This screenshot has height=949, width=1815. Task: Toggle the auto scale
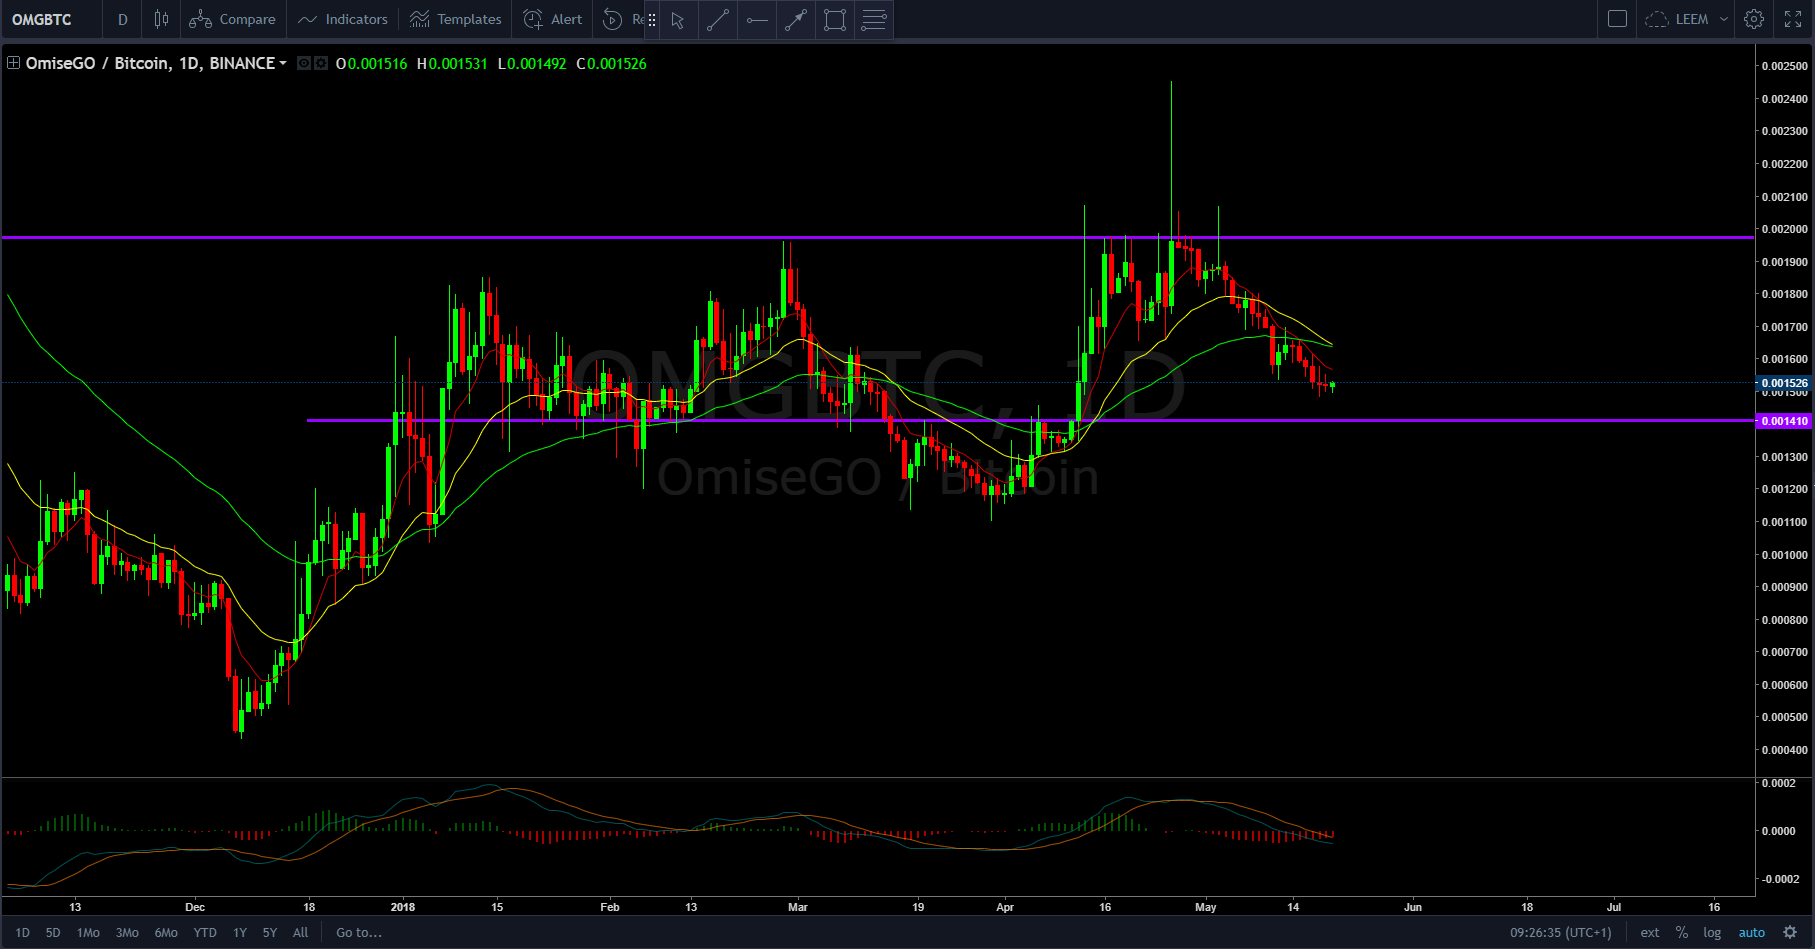pyautogui.click(x=1752, y=932)
